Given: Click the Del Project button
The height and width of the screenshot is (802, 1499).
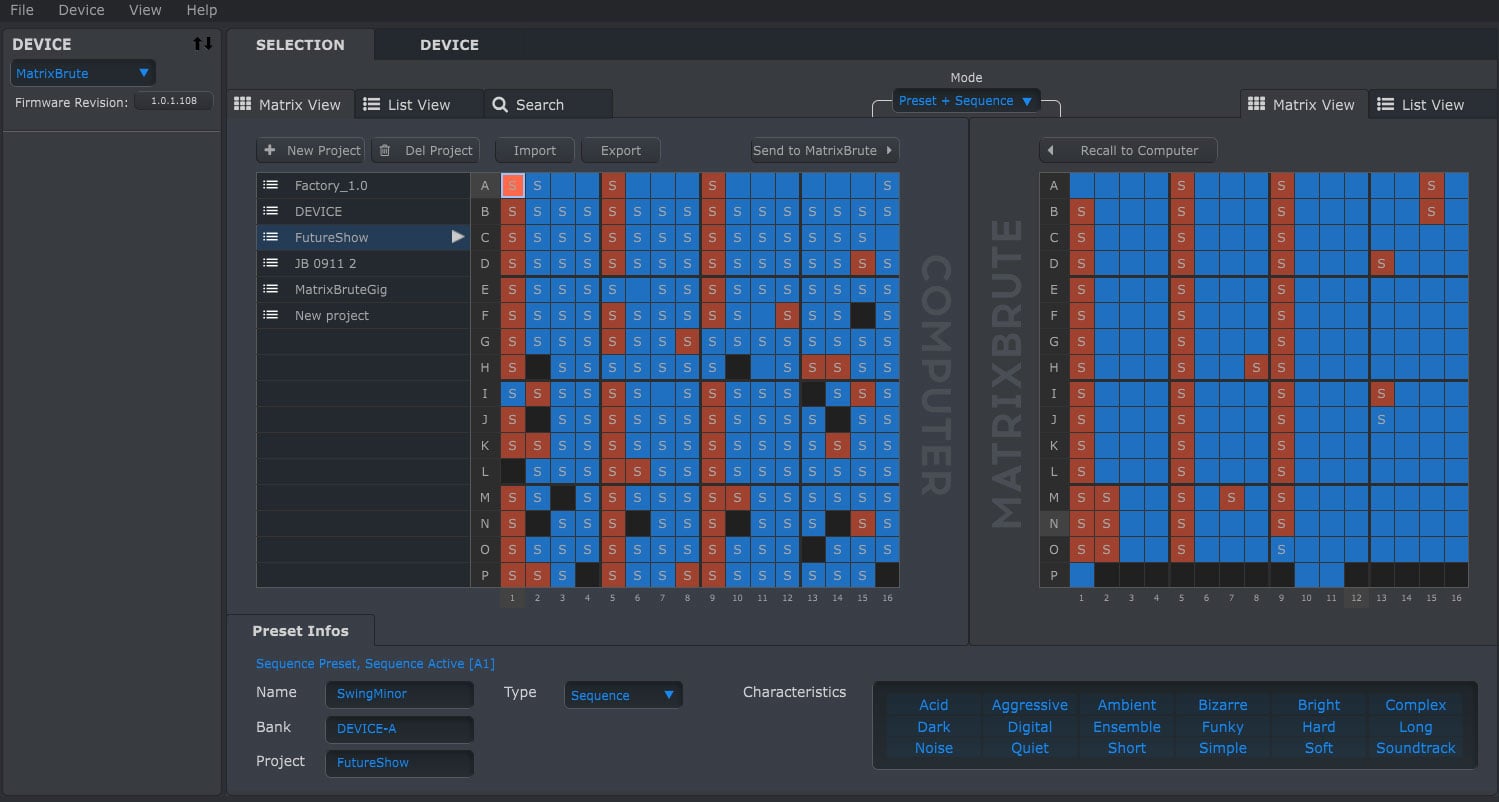Looking at the screenshot, I should [425, 150].
